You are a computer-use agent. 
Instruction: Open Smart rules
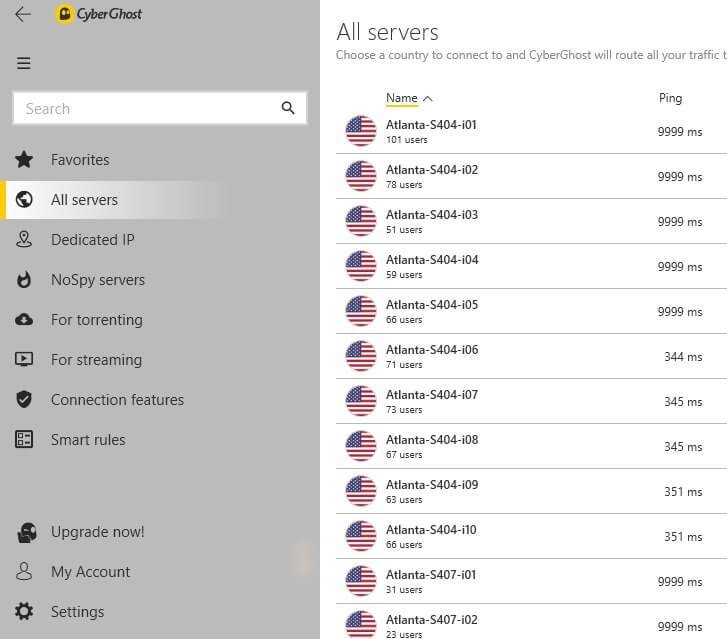88,439
